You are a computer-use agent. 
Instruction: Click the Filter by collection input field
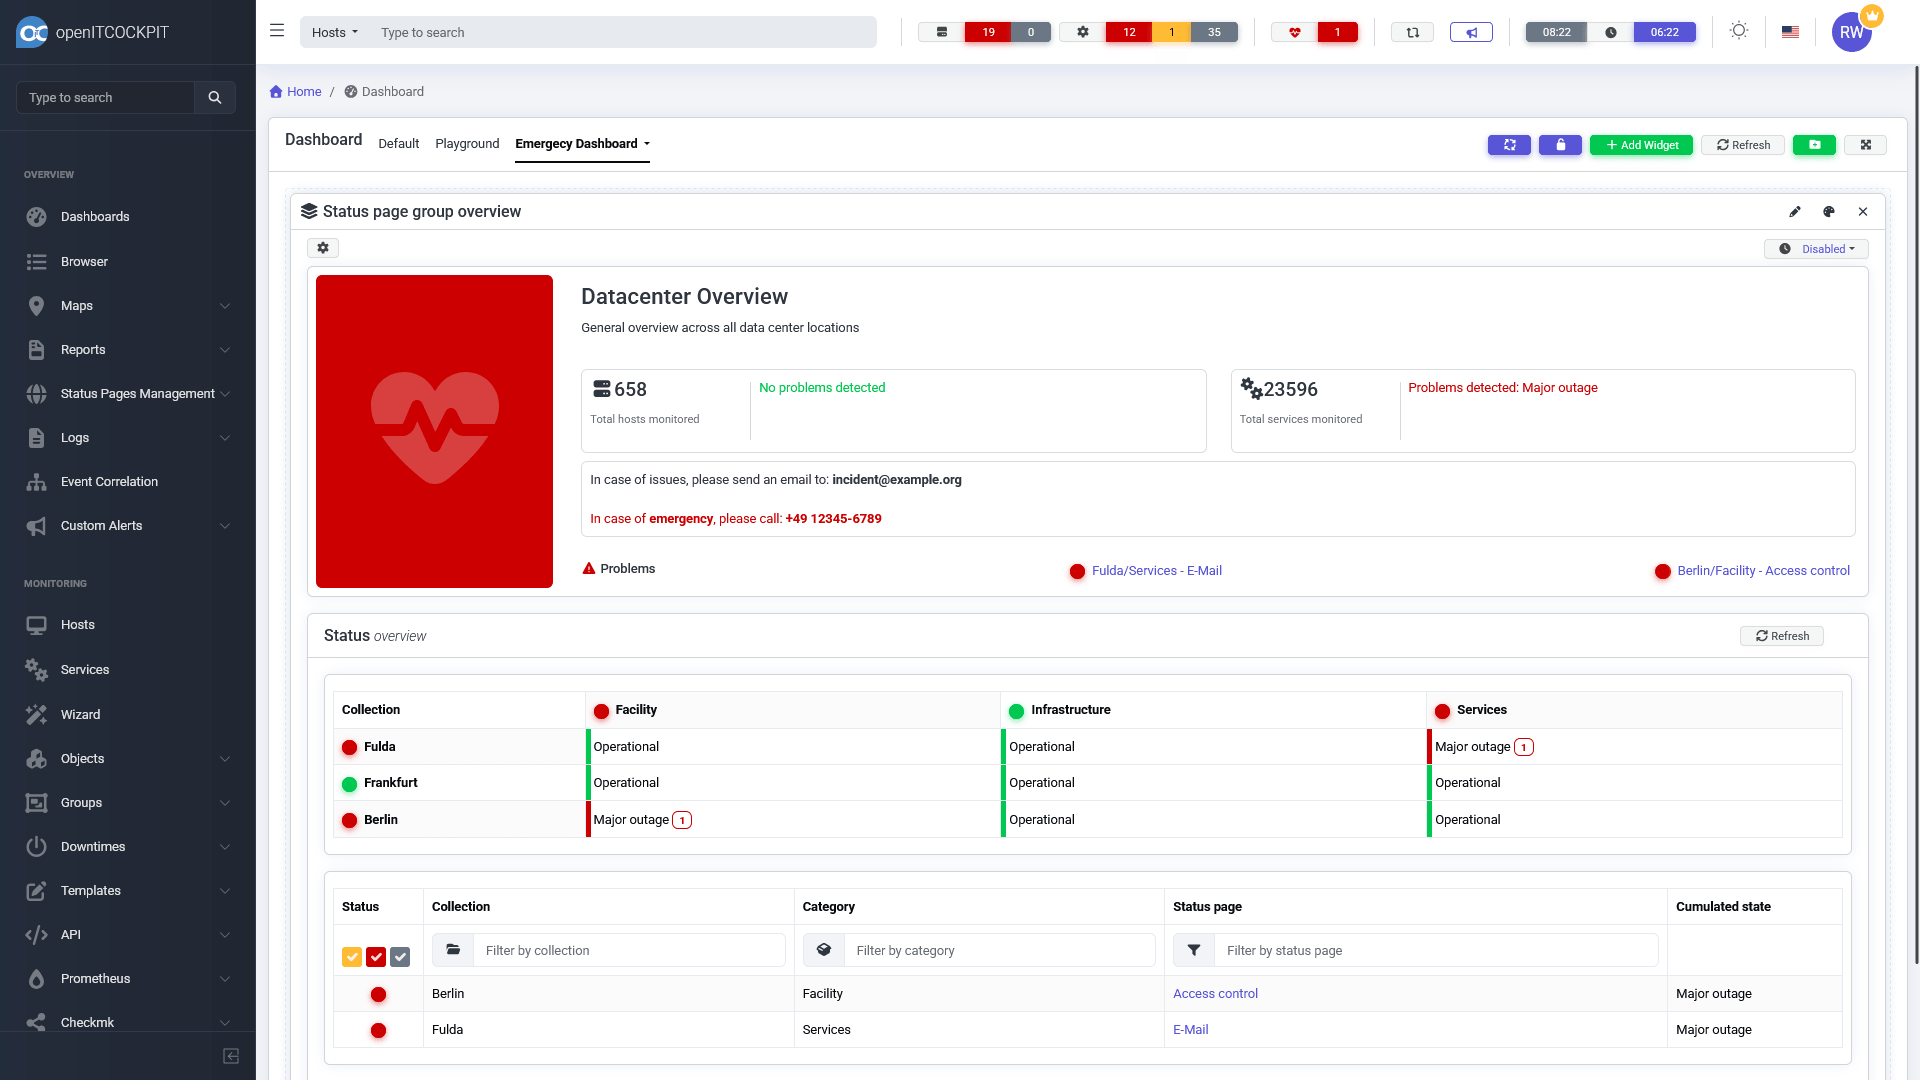click(x=630, y=950)
